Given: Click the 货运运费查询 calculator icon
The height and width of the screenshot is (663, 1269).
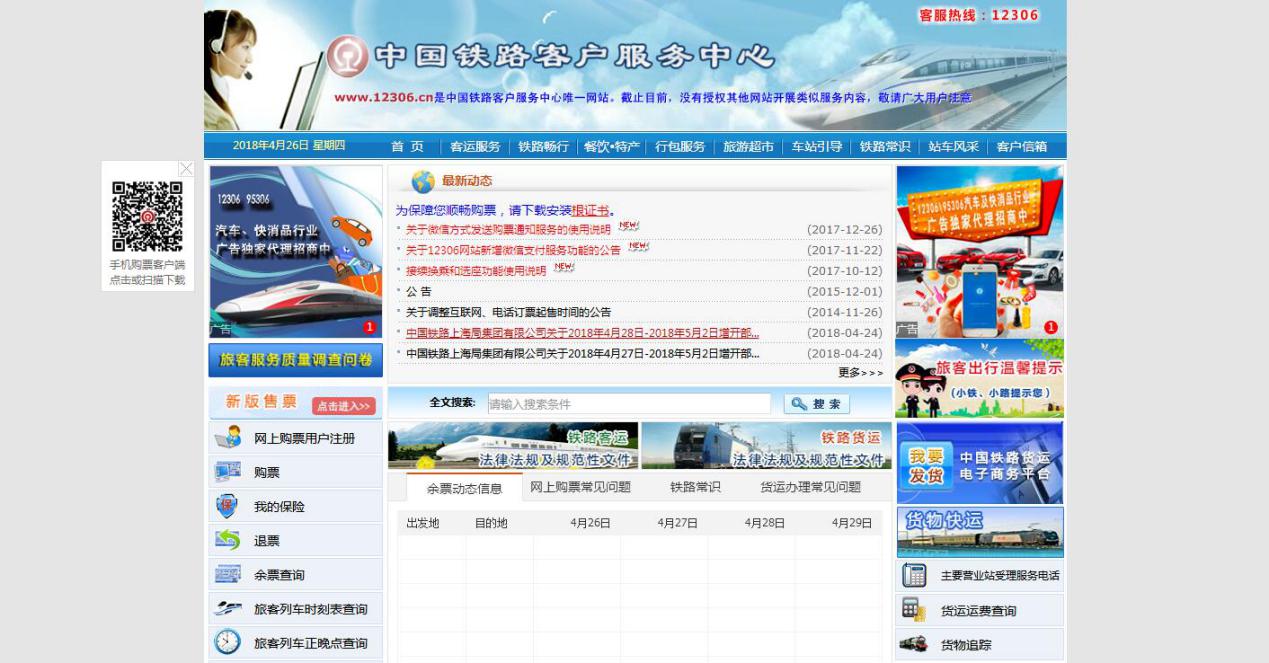Looking at the screenshot, I should (x=912, y=609).
